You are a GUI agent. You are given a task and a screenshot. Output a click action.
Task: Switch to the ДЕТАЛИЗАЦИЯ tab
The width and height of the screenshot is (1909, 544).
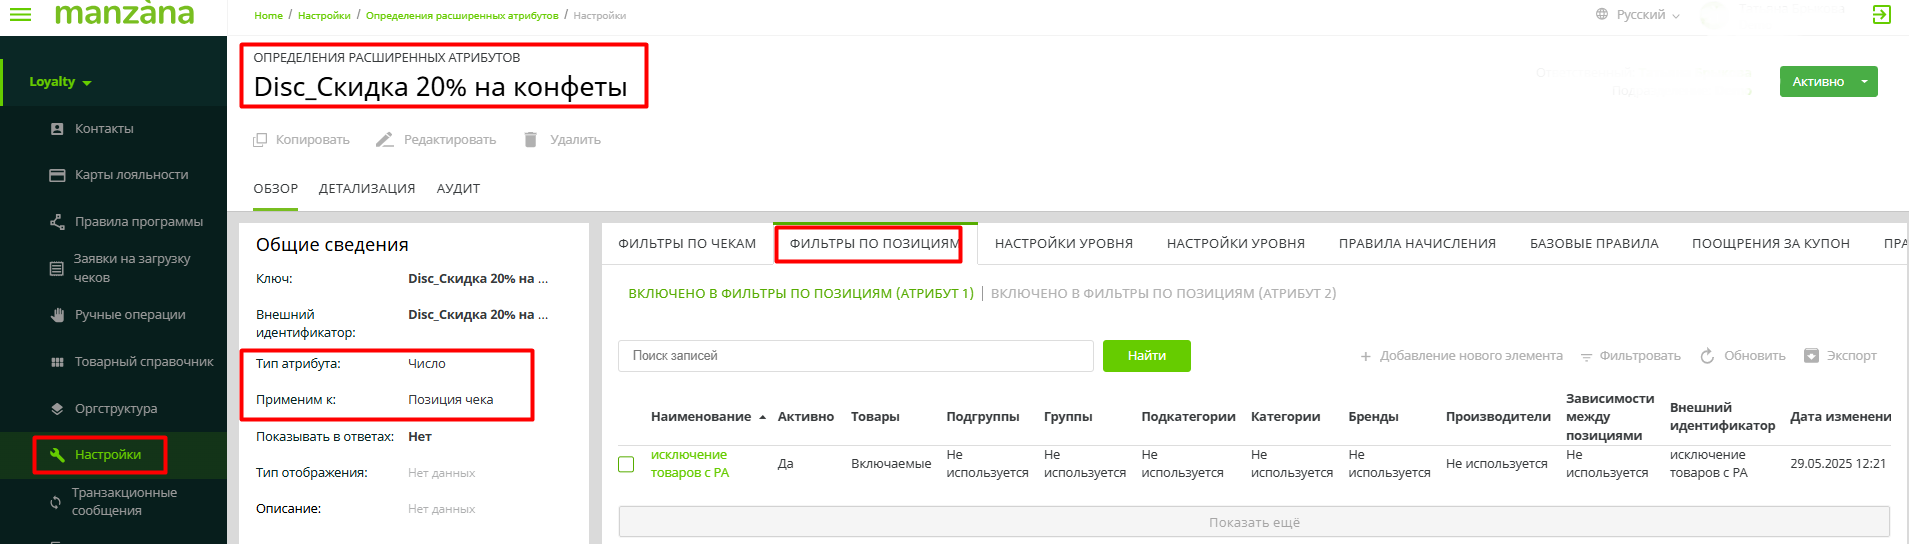point(367,189)
